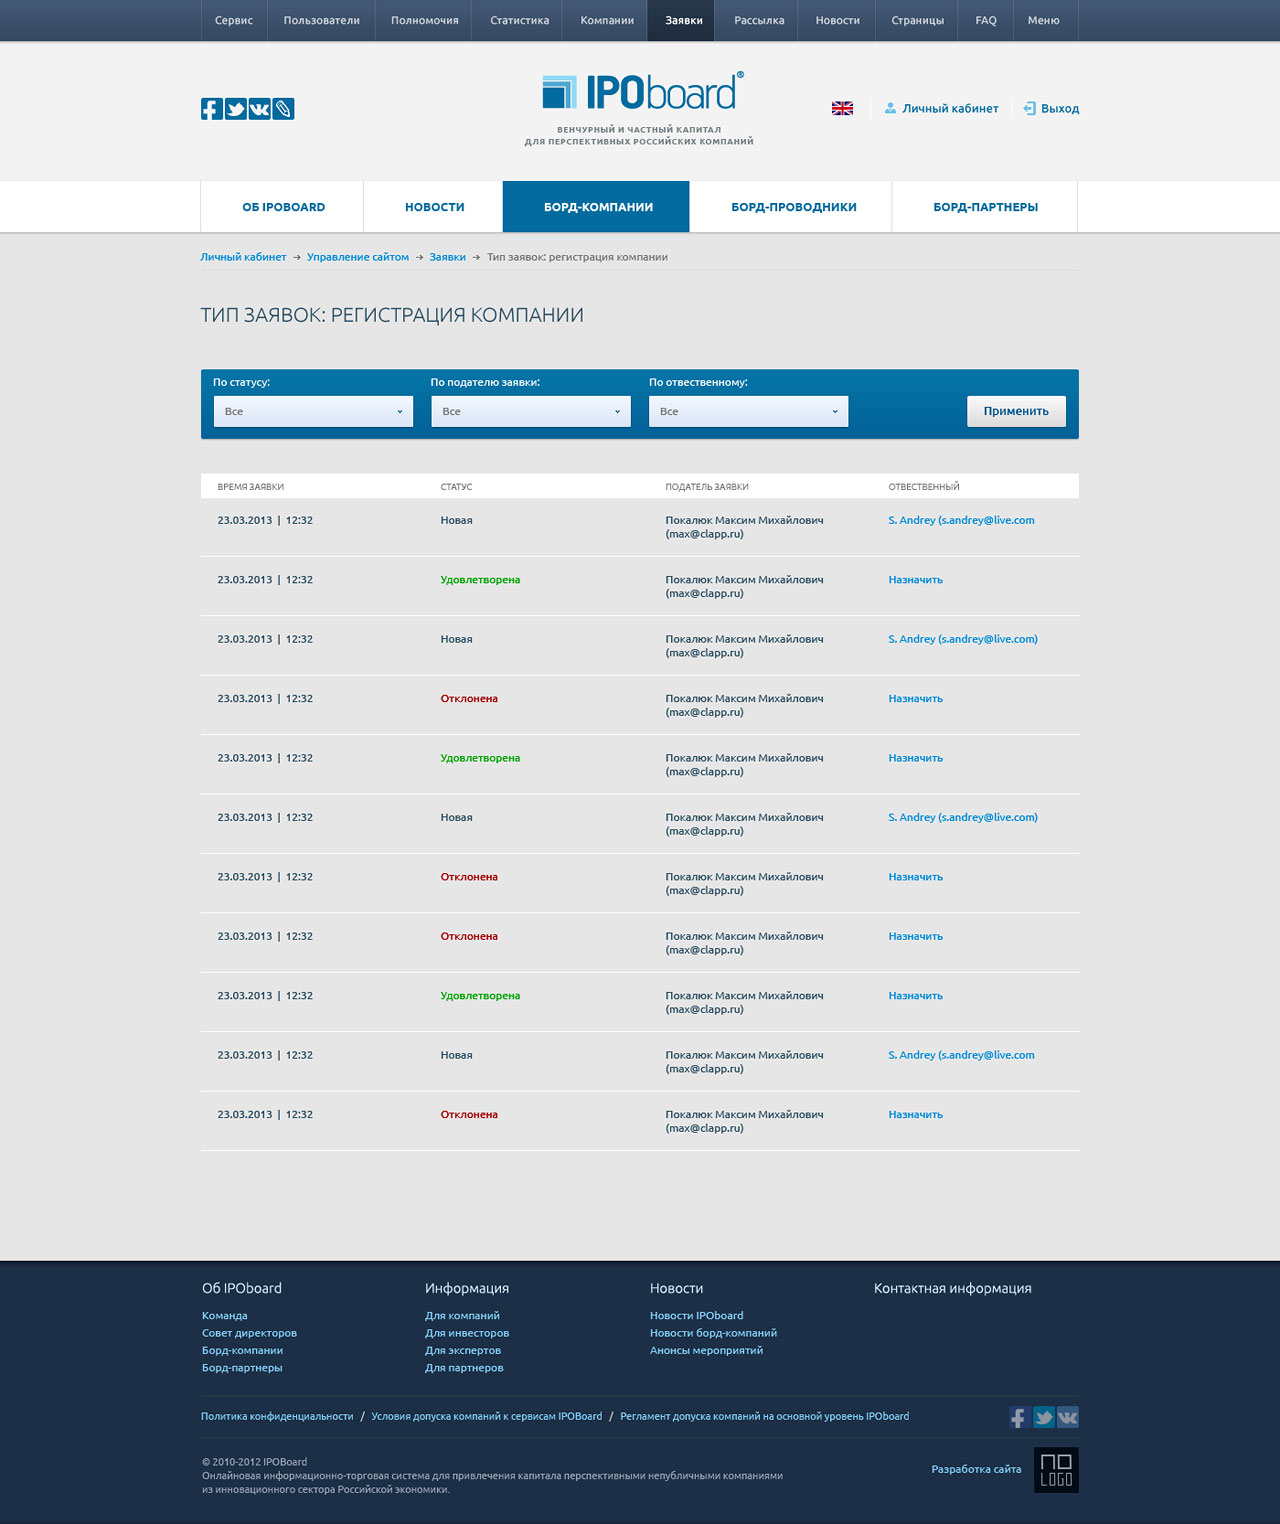Click "Управление сайтом" in the breadcrumb
The height and width of the screenshot is (1524, 1280).
358,257
